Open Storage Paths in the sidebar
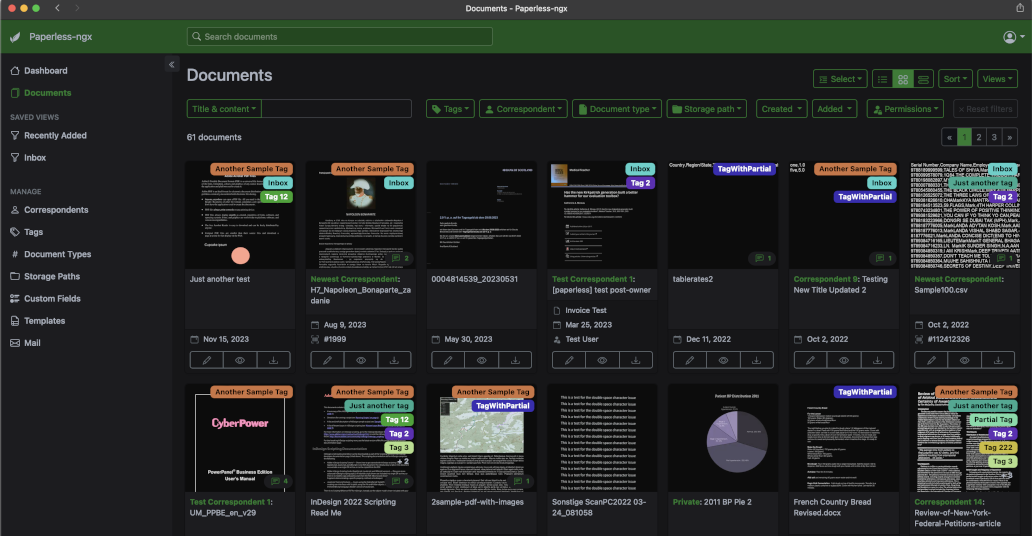 click(x=51, y=277)
